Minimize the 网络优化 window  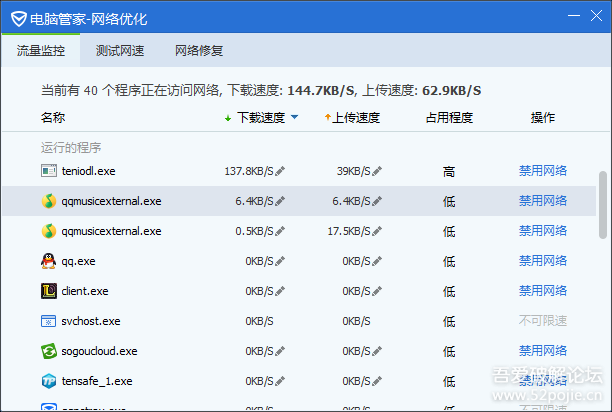574,16
